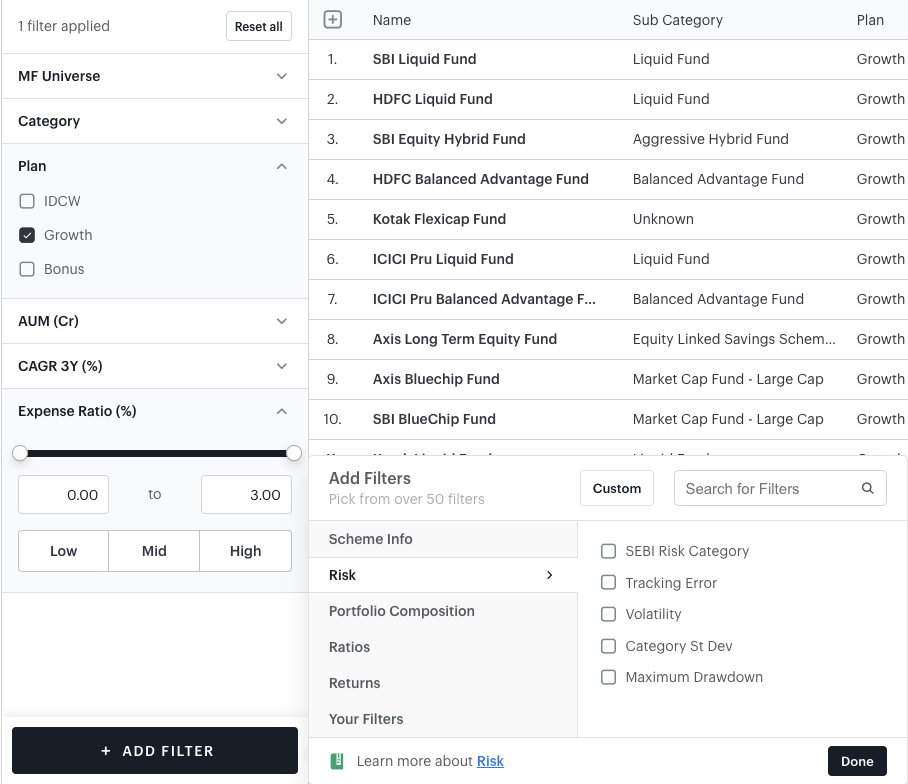The width and height of the screenshot is (908, 784).
Task: Click the Sub Category column header
Action: pyautogui.click(x=678, y=20)
